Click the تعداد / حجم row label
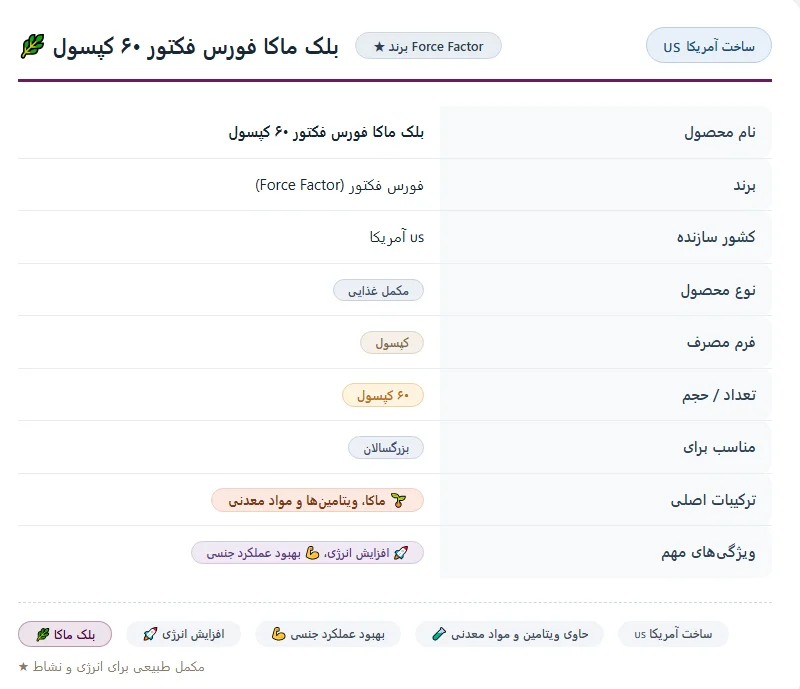The image size is (800, 689). coord(719,395)
